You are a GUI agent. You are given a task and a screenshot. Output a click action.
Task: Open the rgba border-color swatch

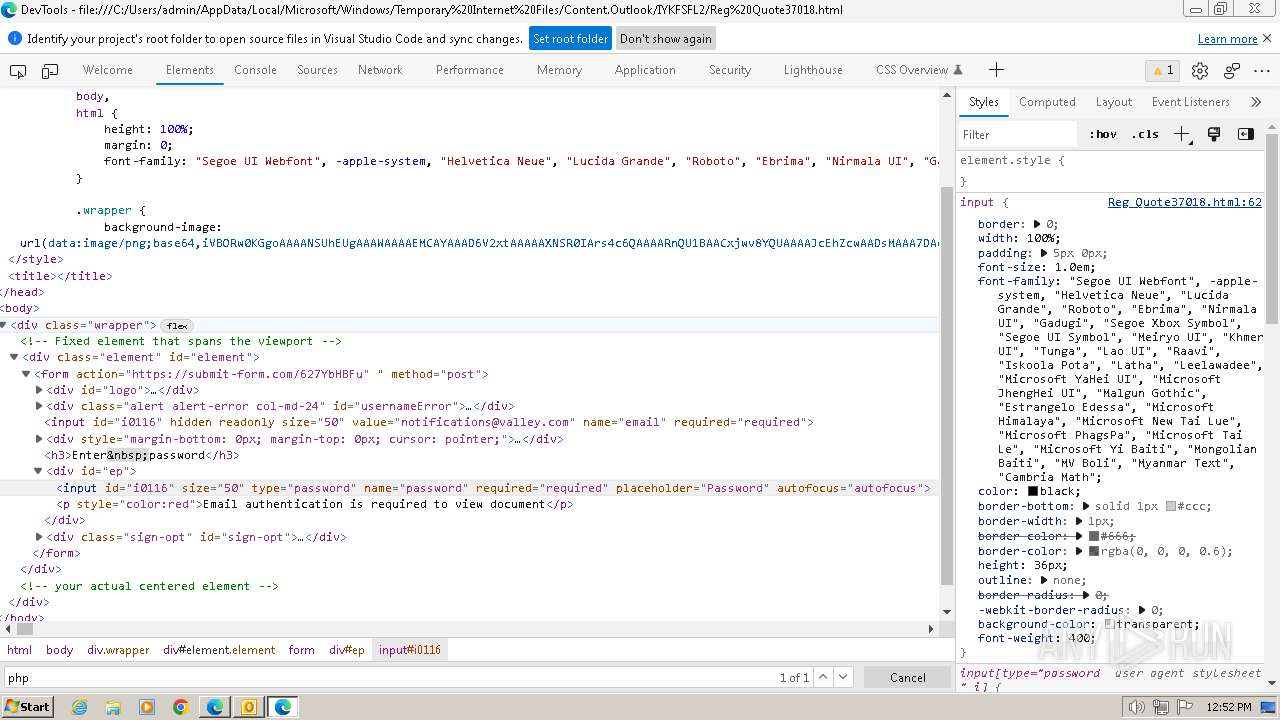click(x=1094, y=551)
